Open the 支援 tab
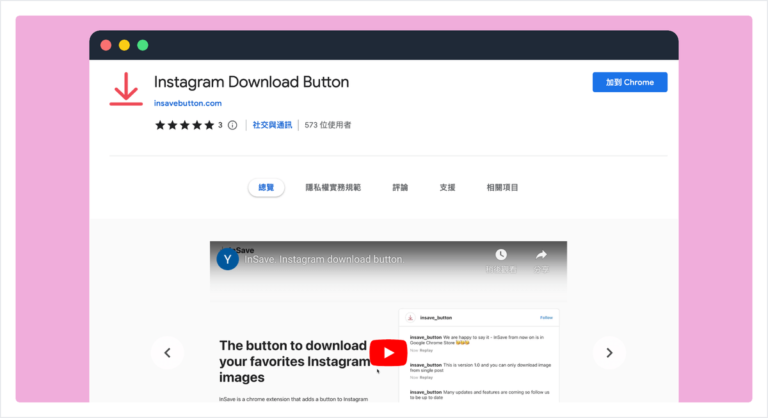This screenshot has height=418, width=768. 447,187
